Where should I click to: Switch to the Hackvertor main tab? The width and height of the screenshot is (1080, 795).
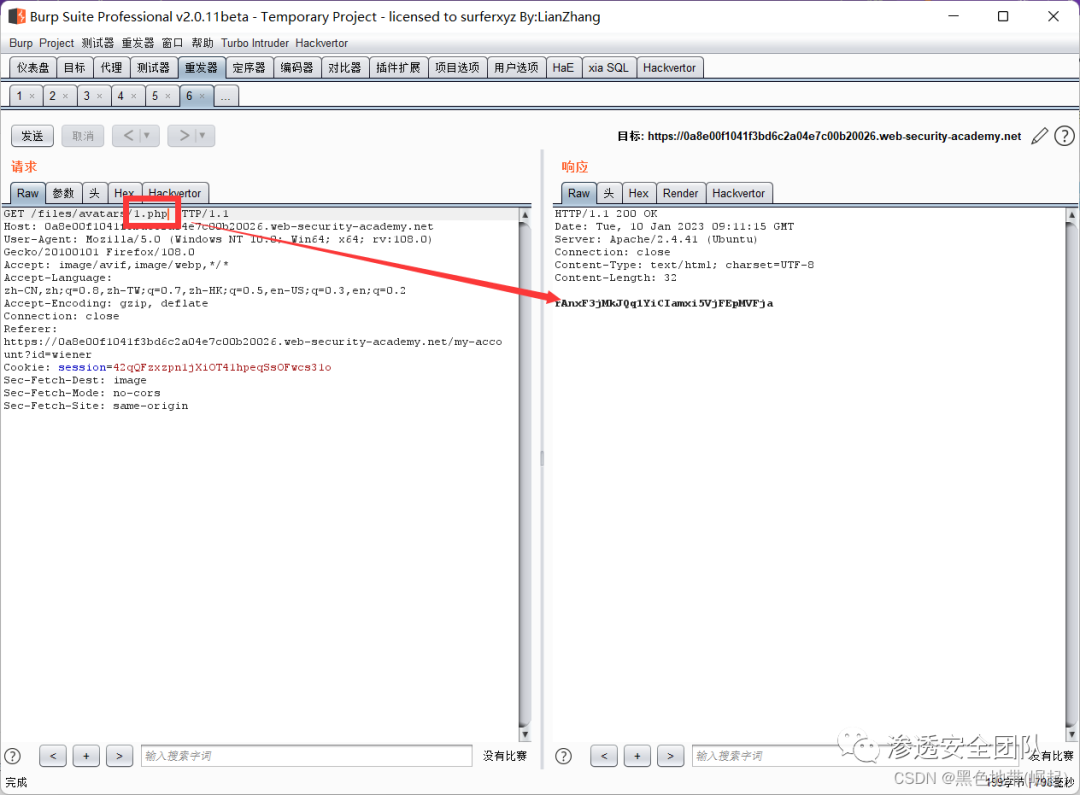(x=669, y=68)
